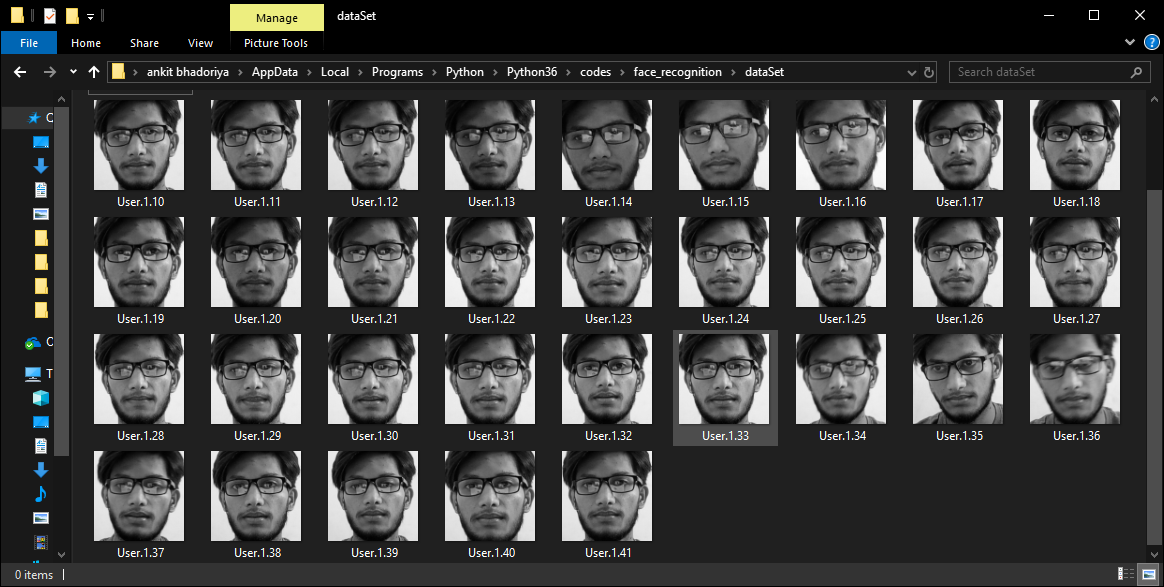Navigate to Programs in the address bar
The height and width of the screenshot is (587, 1164).
[x=397, y=72]
